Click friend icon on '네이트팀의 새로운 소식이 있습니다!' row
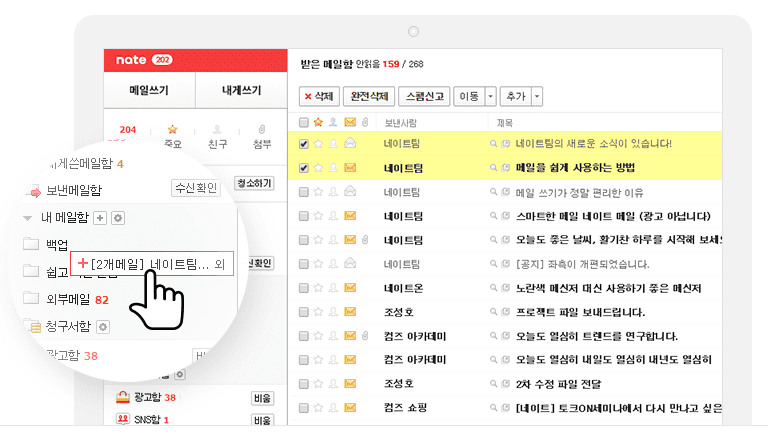Image resolution: width=768 pixels, height=442 pixels. [x=333, y=144]
